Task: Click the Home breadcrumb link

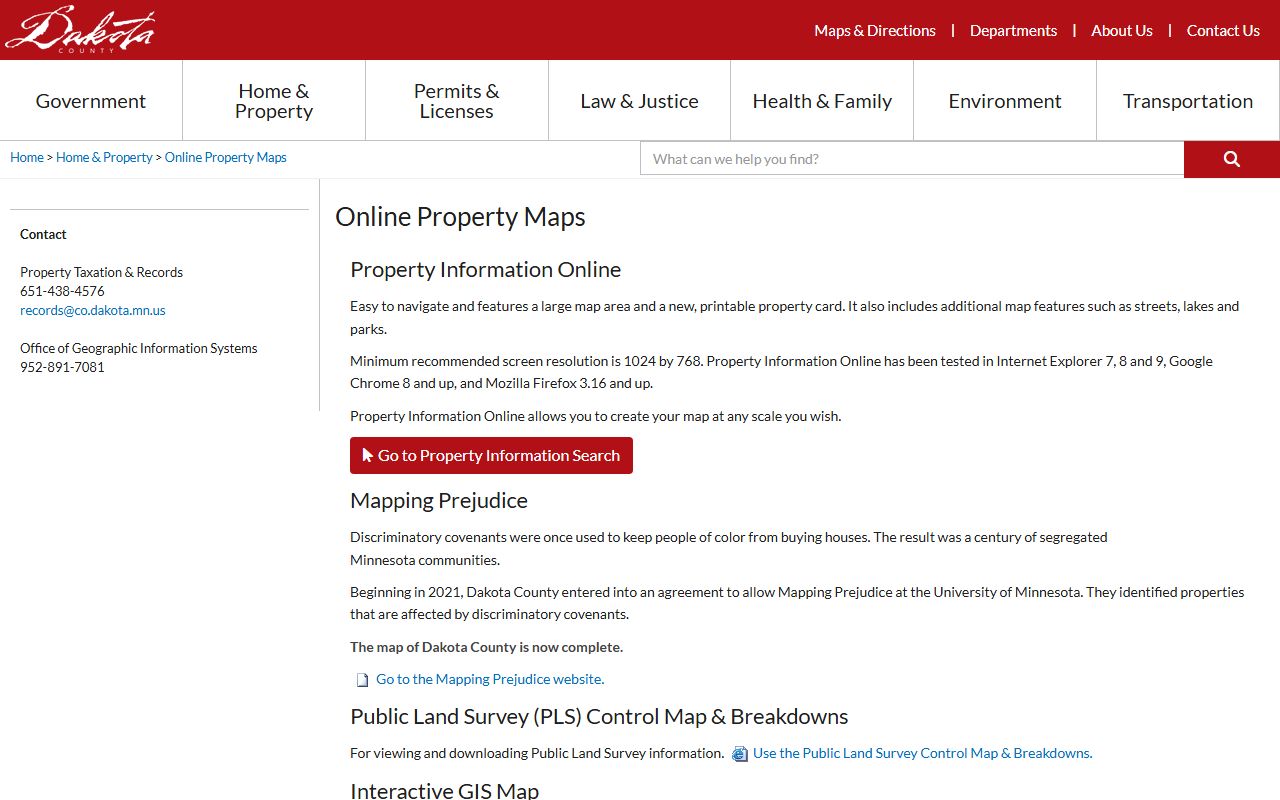Action: point(27,157)
